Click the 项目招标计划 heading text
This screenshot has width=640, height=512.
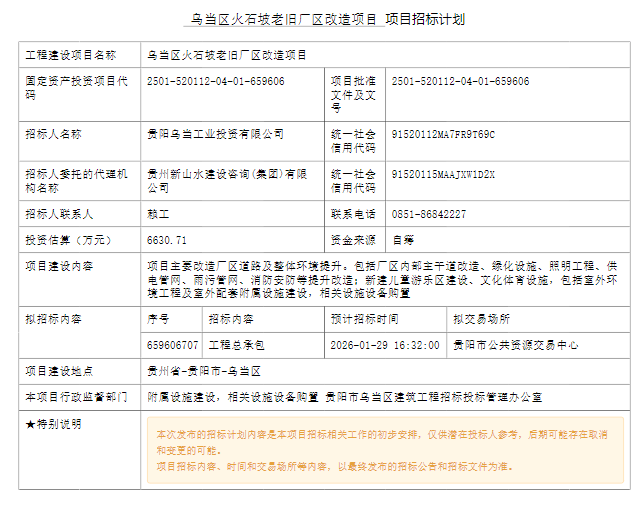pyautogui.click(x=425, y=20)
